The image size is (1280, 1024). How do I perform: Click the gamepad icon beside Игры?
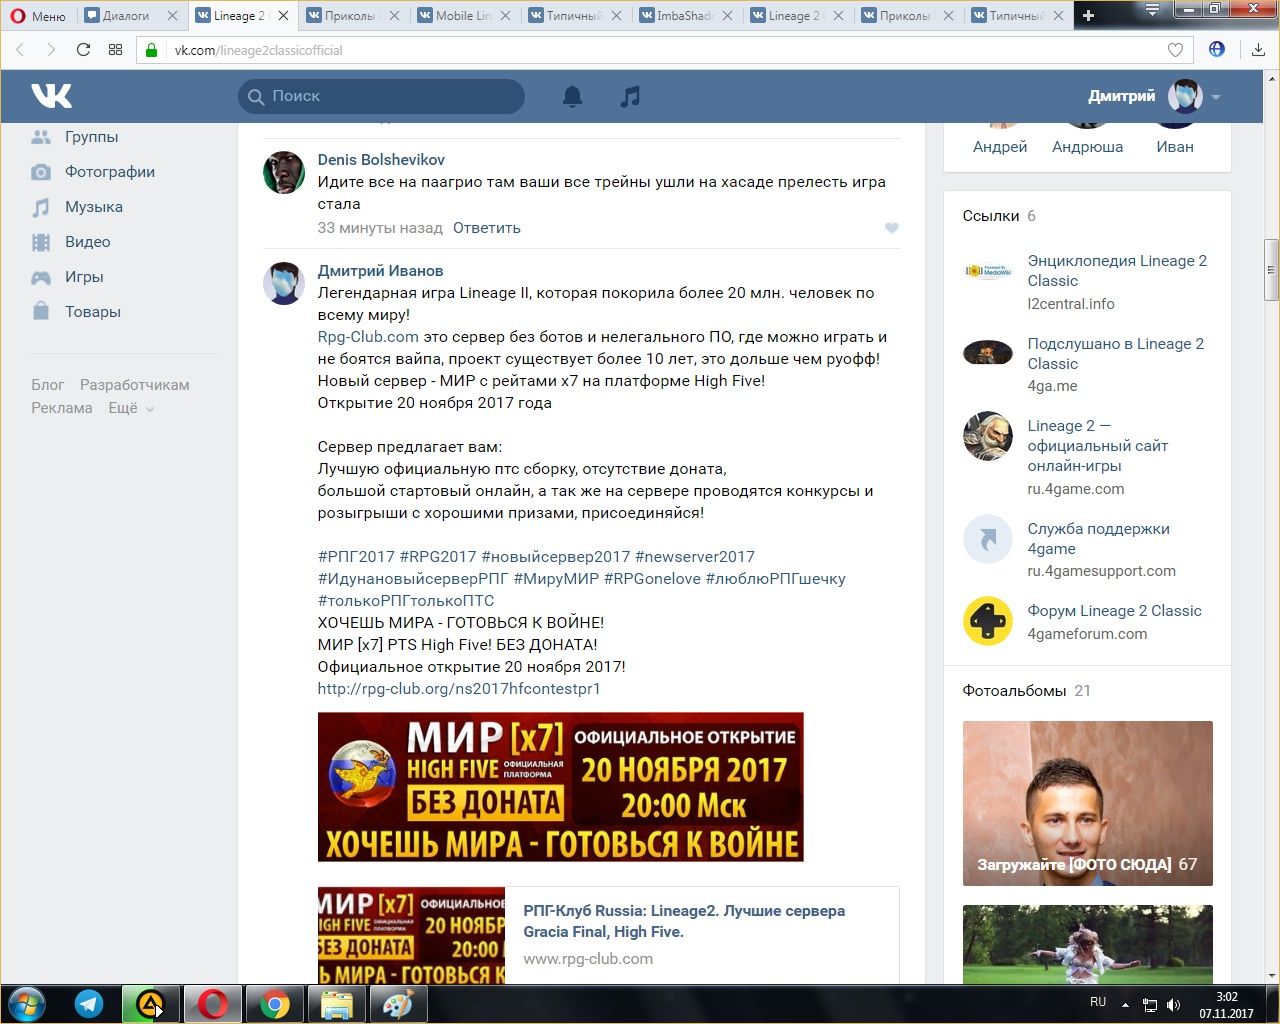click(x=41, y=277)
